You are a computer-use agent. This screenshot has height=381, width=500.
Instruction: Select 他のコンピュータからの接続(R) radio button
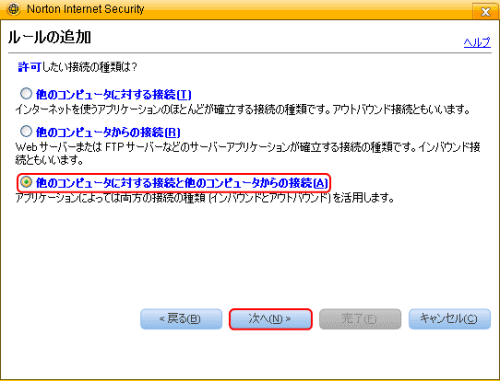[26, 131]
